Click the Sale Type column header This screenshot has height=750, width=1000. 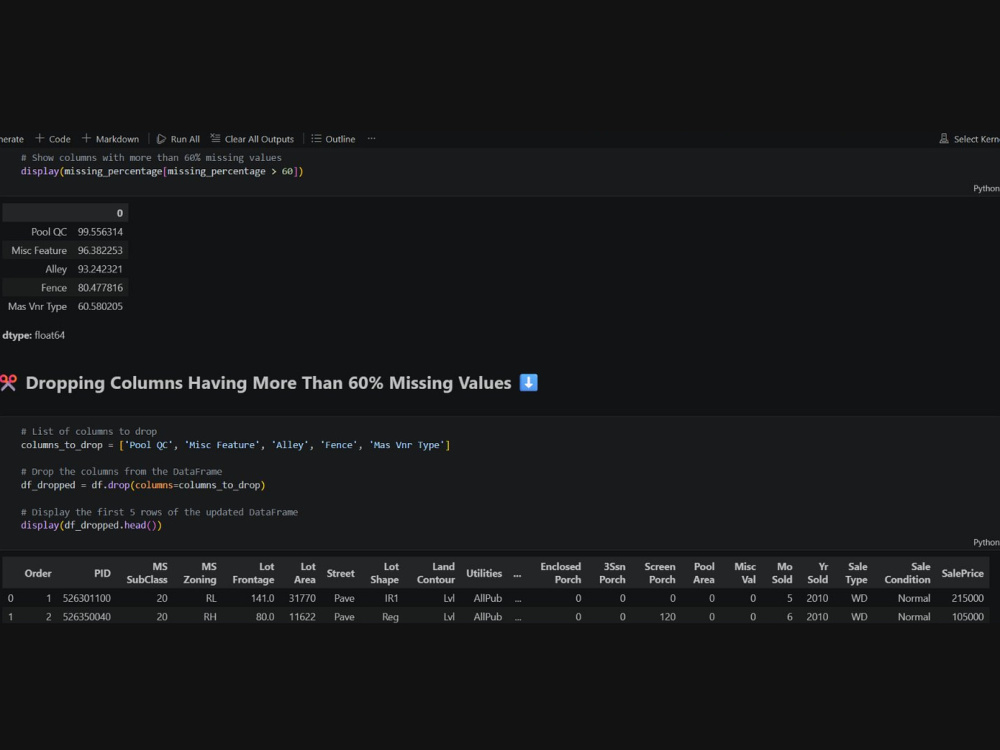click(857, 573)
